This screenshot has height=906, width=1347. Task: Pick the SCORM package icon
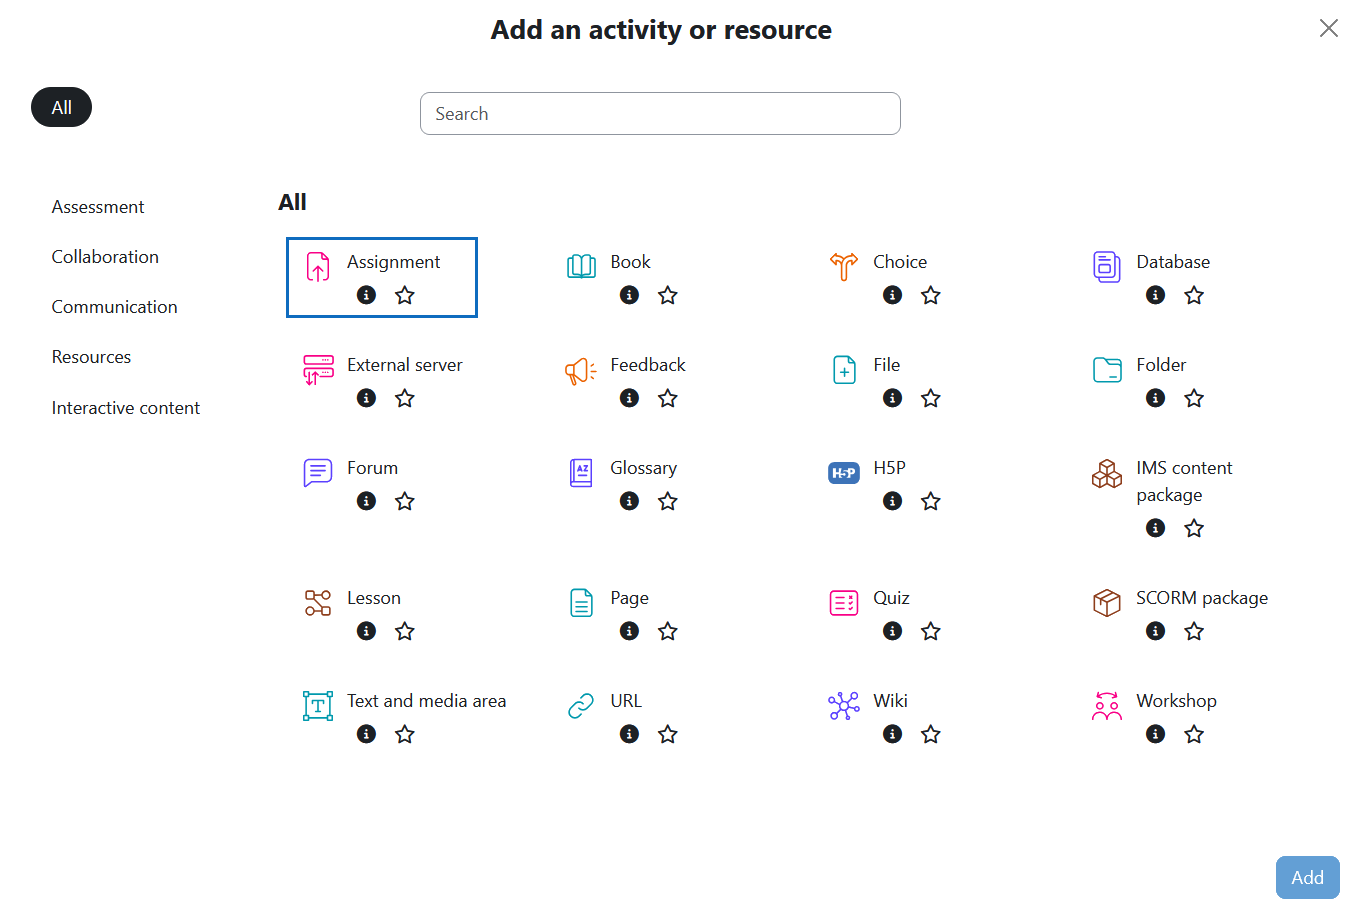pos(1107,603)
